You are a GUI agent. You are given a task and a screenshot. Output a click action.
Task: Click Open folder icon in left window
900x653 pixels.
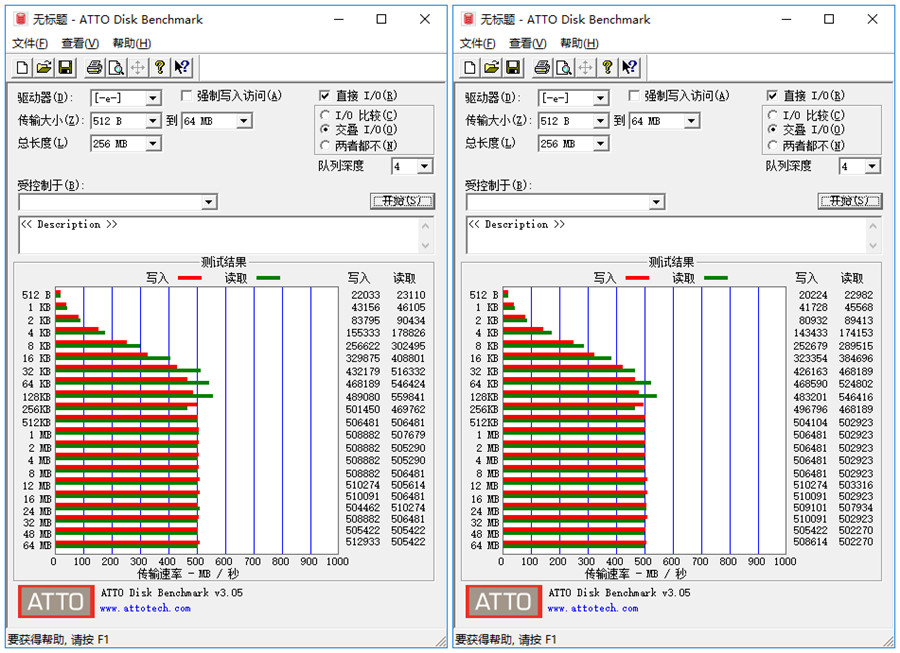click(x=43, y=67)
